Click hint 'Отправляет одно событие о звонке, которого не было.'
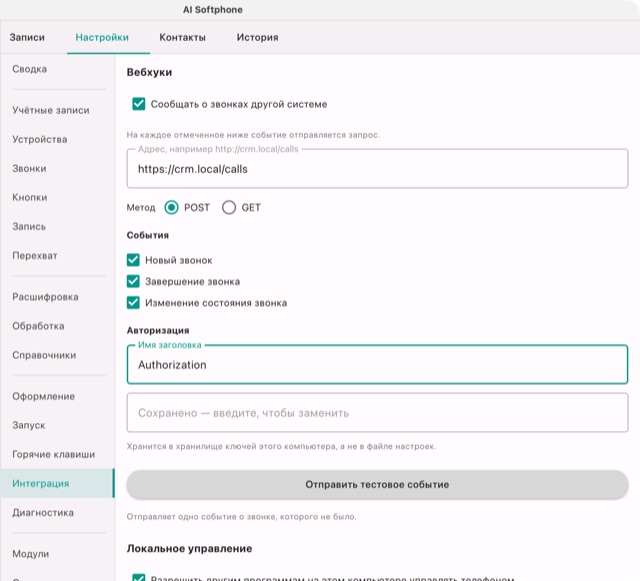Screen dimensions: 640x581 click(241, 516)
